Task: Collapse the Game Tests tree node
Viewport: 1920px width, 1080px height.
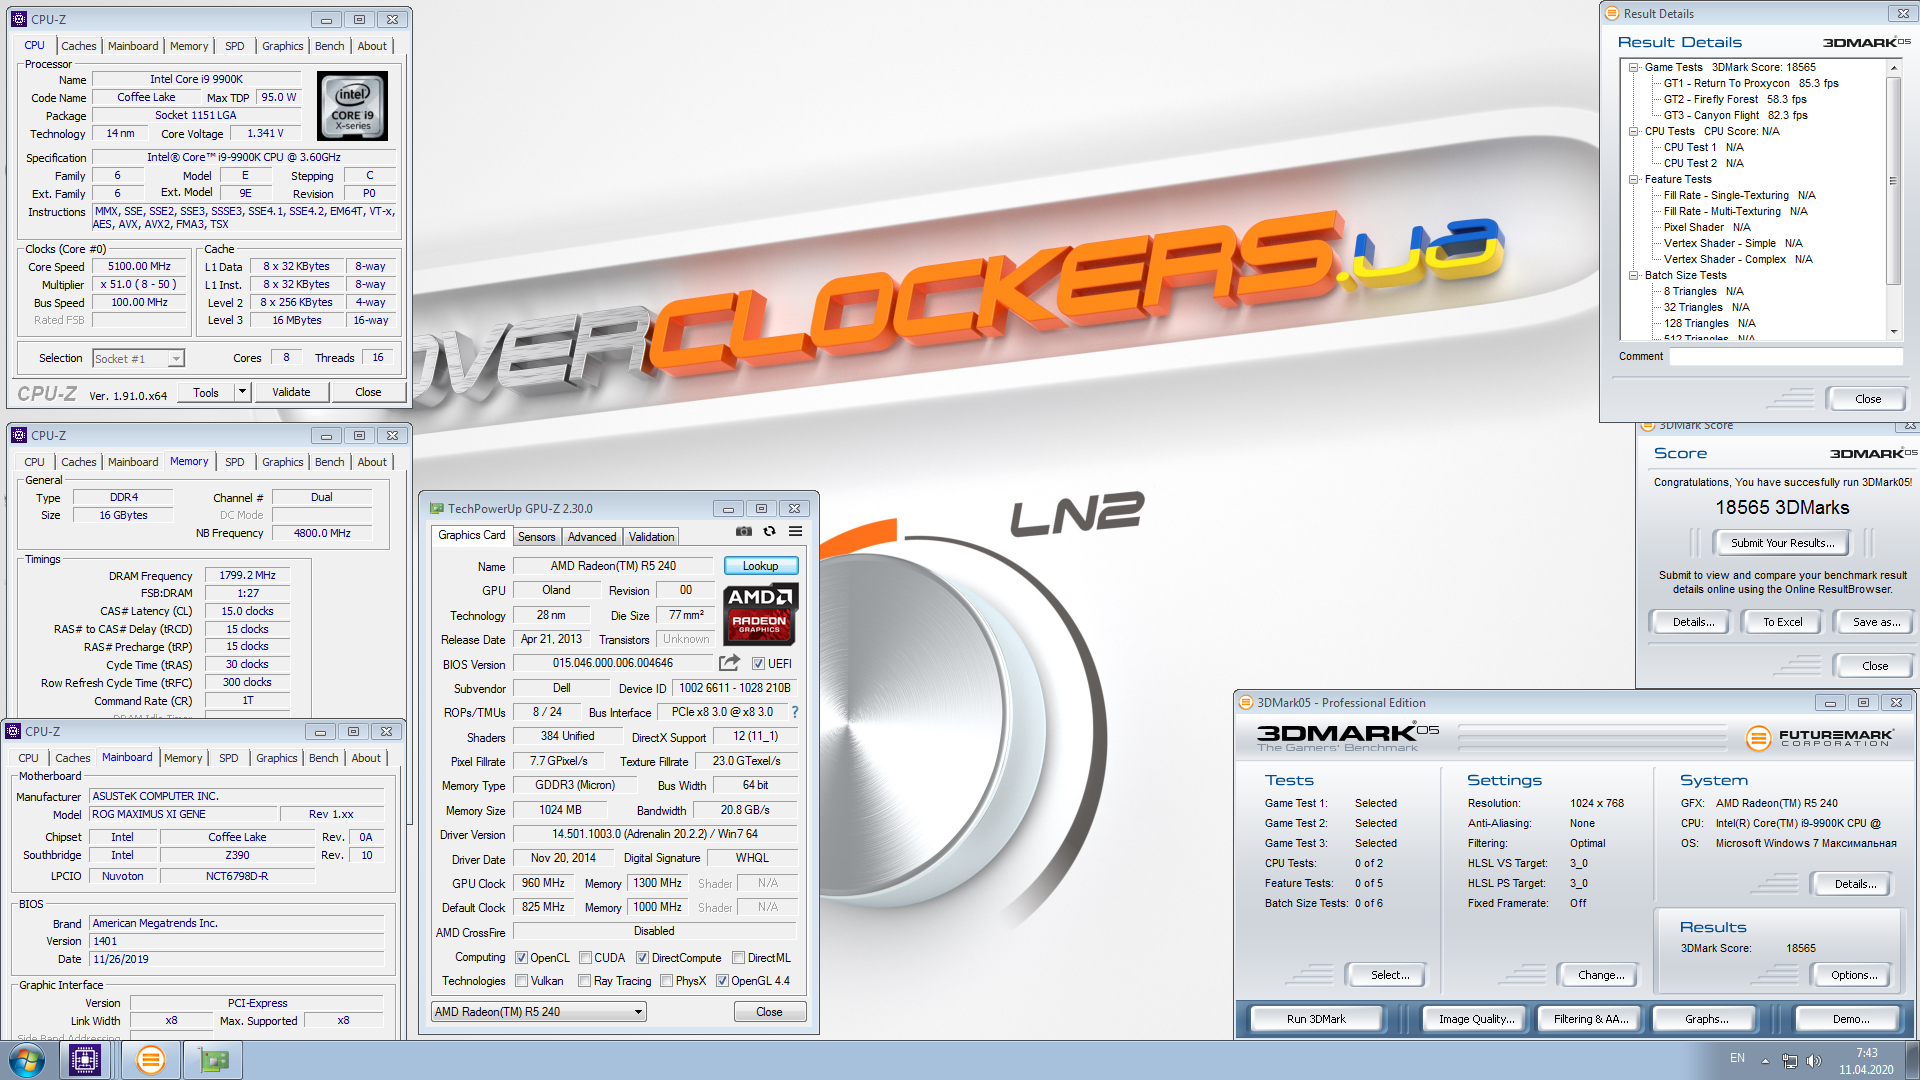Action: click(1634, 68)
